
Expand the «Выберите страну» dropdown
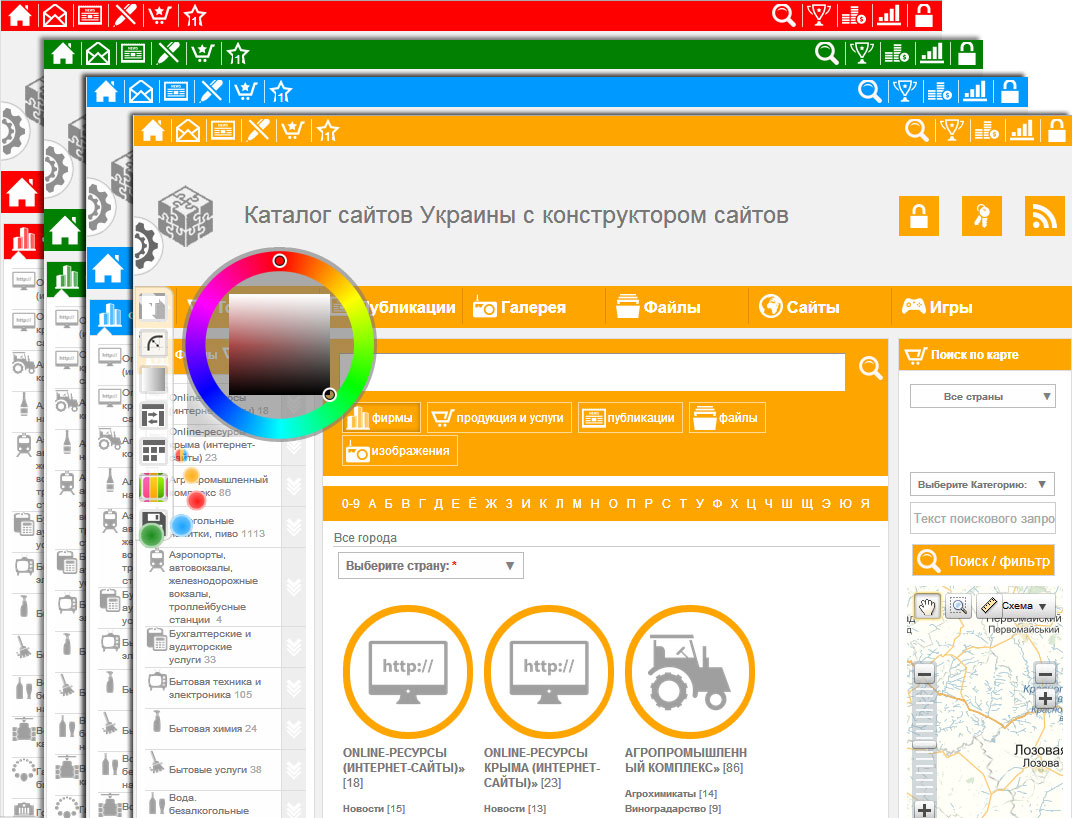click(430, 565)
